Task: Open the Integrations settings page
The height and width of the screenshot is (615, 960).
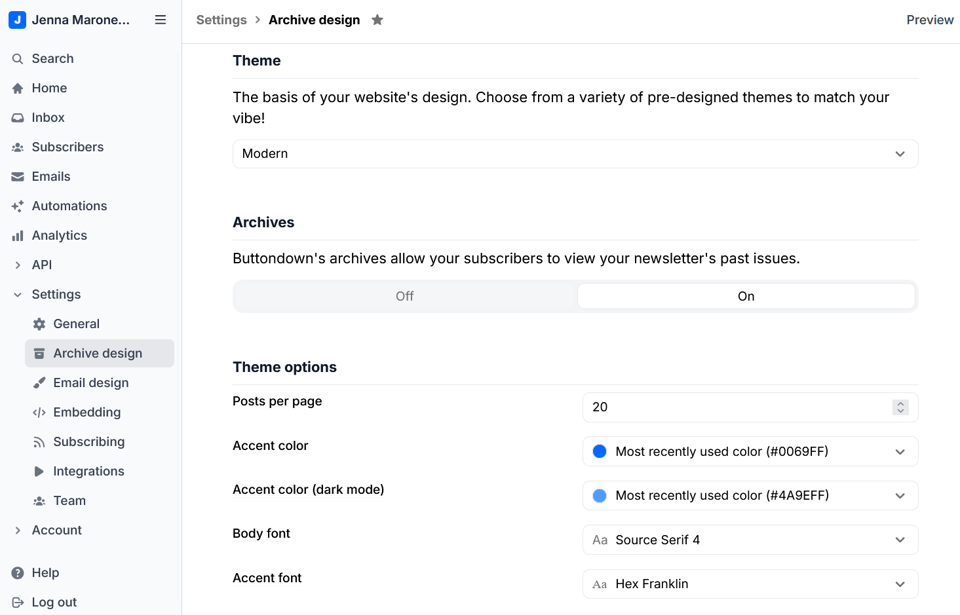Action: (87, 471)
